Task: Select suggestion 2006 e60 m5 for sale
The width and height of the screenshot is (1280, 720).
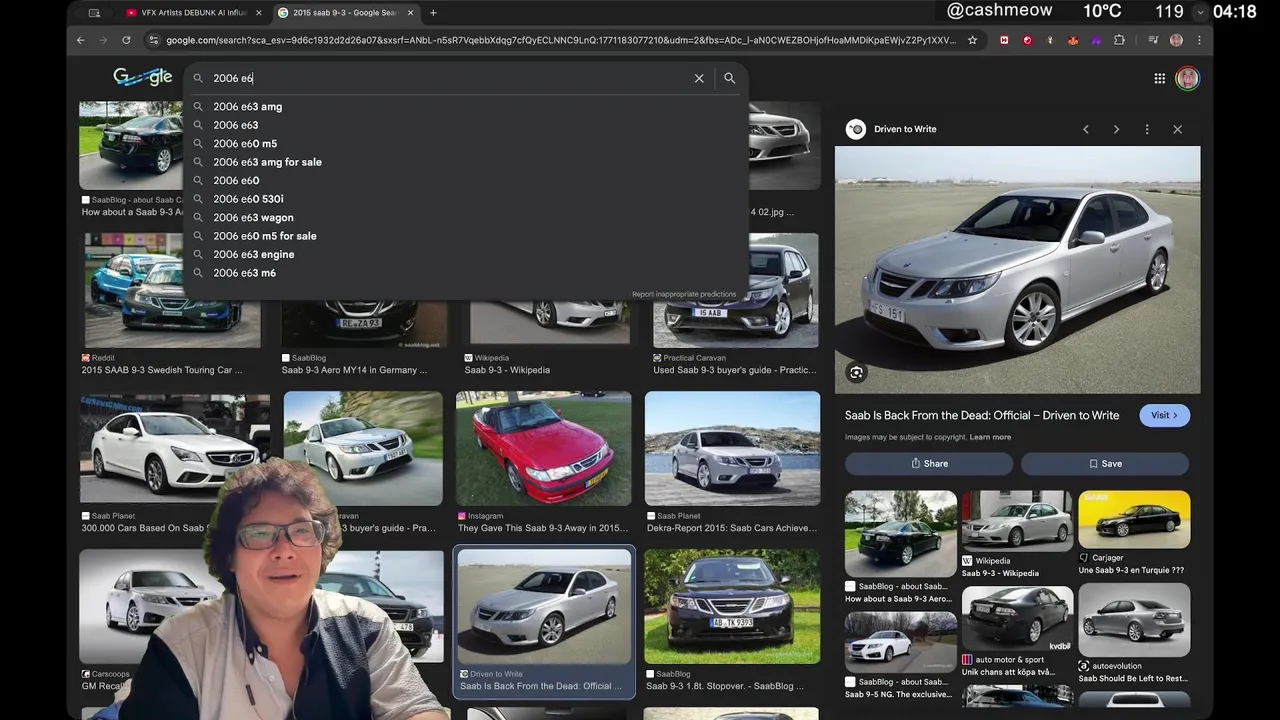Action: tap(264, 236)
